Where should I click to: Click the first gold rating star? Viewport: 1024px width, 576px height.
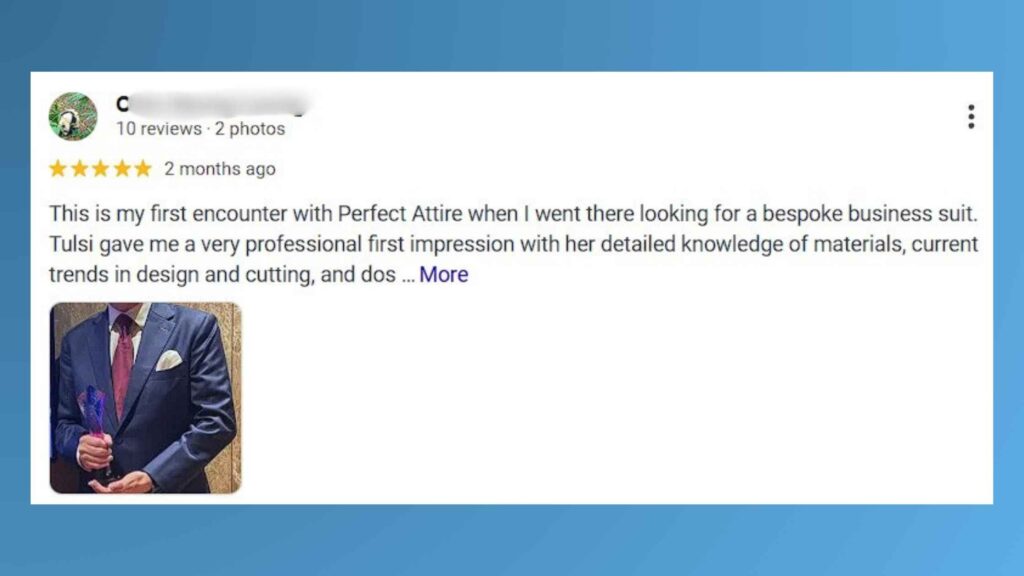point(58,169)
